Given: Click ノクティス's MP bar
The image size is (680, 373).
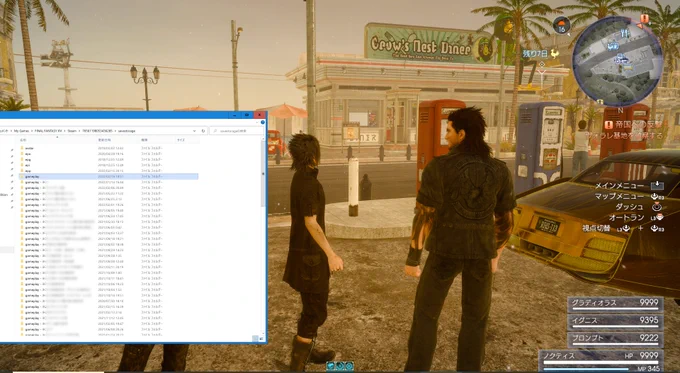Looking at the screenshot, I should tap(586, 369).
